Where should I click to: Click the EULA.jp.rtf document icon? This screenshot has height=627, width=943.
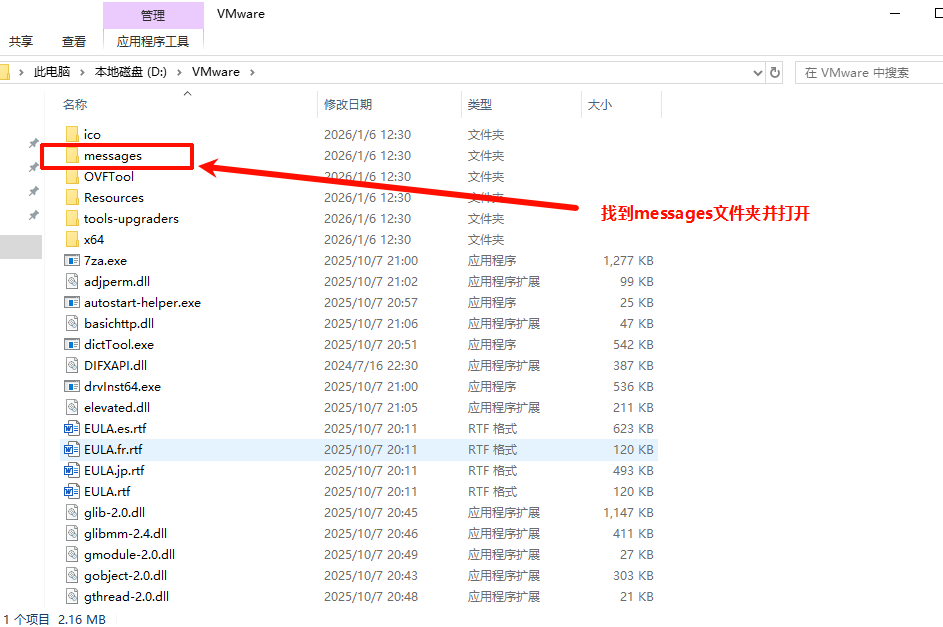(72, 471)
